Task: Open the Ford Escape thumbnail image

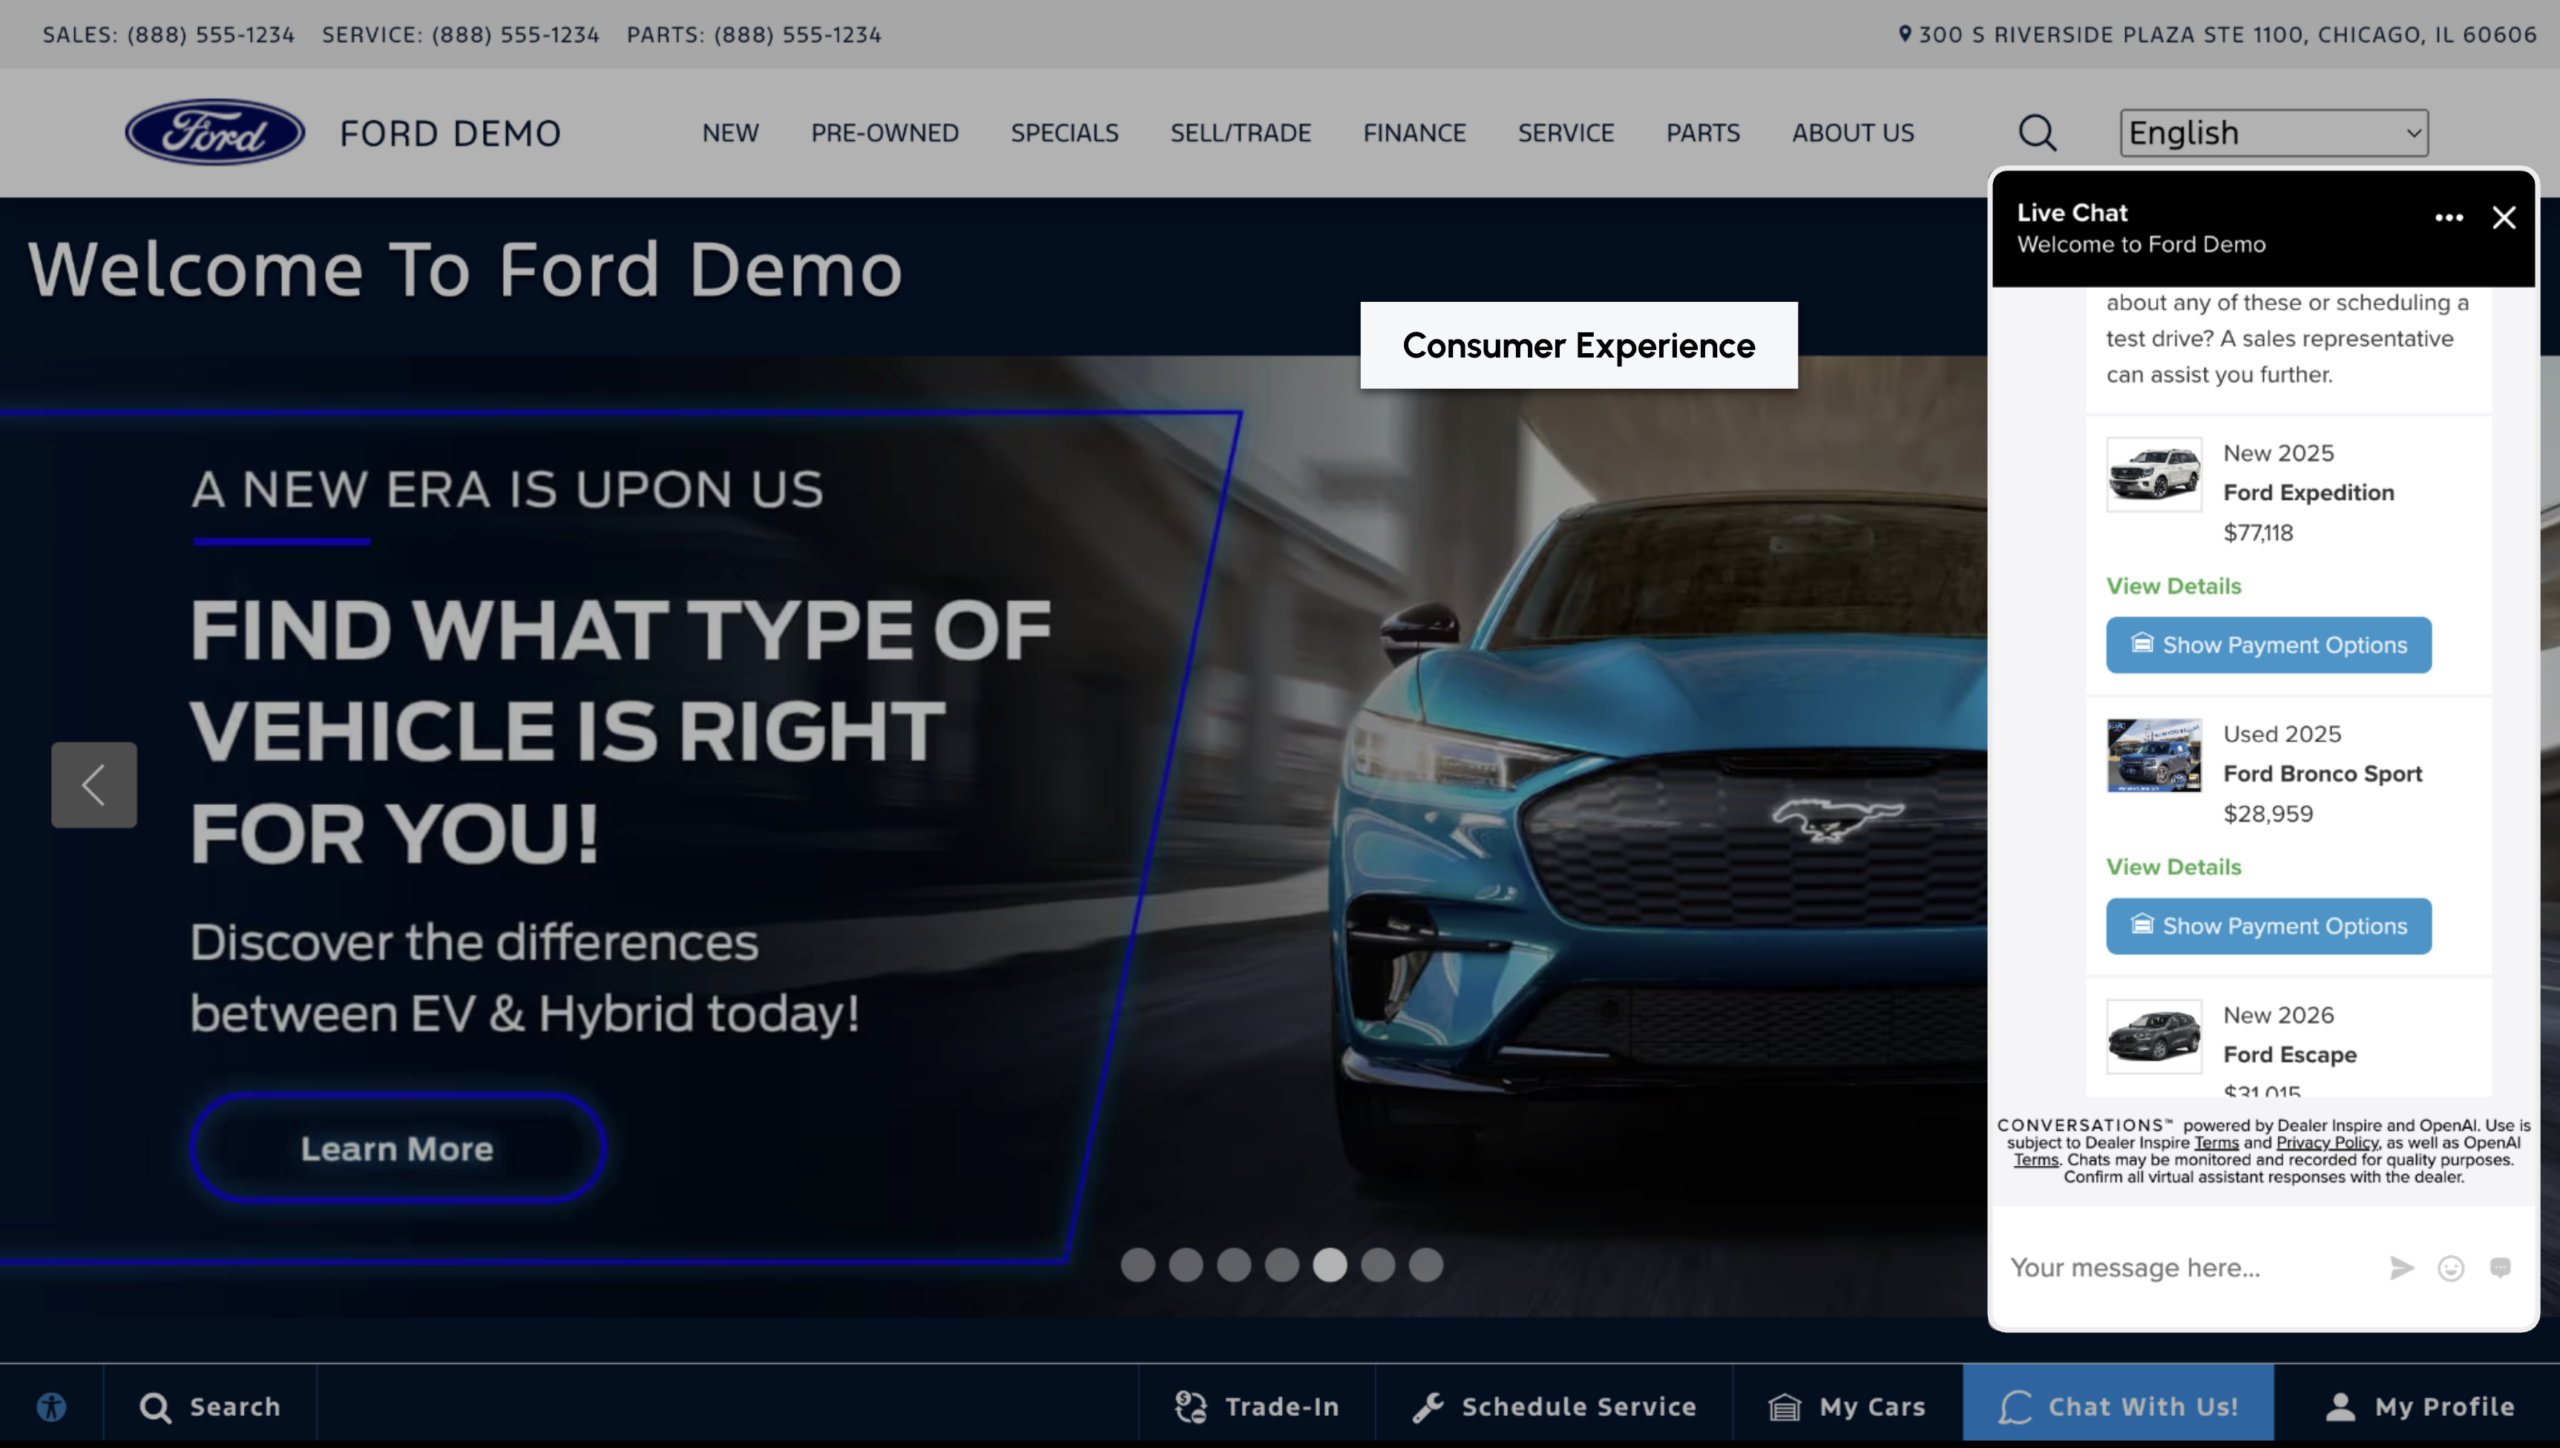Action: click(x=2154, y=1037)
